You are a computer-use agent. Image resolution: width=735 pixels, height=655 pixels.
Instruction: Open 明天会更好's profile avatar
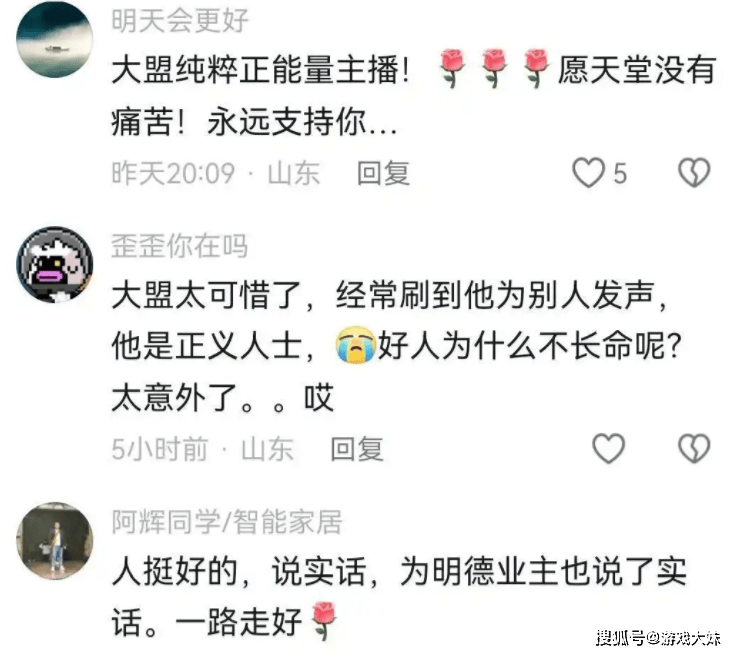tap(54, 39)
